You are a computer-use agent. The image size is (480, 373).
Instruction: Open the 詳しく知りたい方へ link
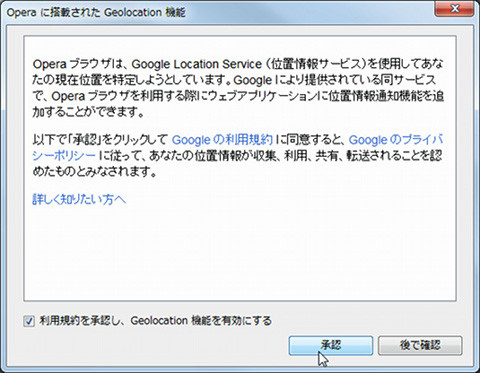pyautogui.click(x=79, y=199)
